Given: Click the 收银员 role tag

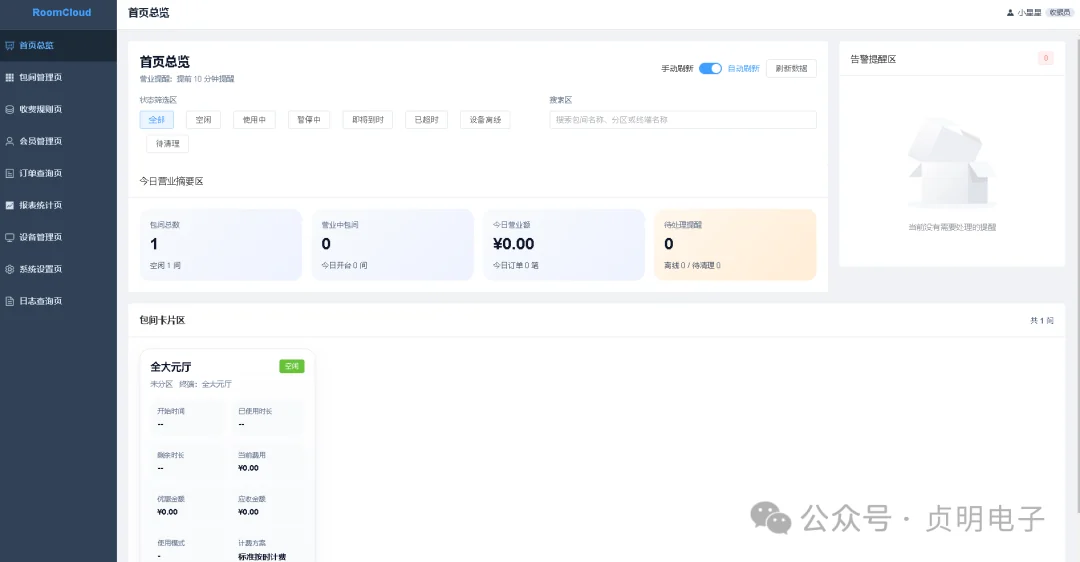Looking at the screenshot, I should pyautogui.click(x=1059, y=12).
